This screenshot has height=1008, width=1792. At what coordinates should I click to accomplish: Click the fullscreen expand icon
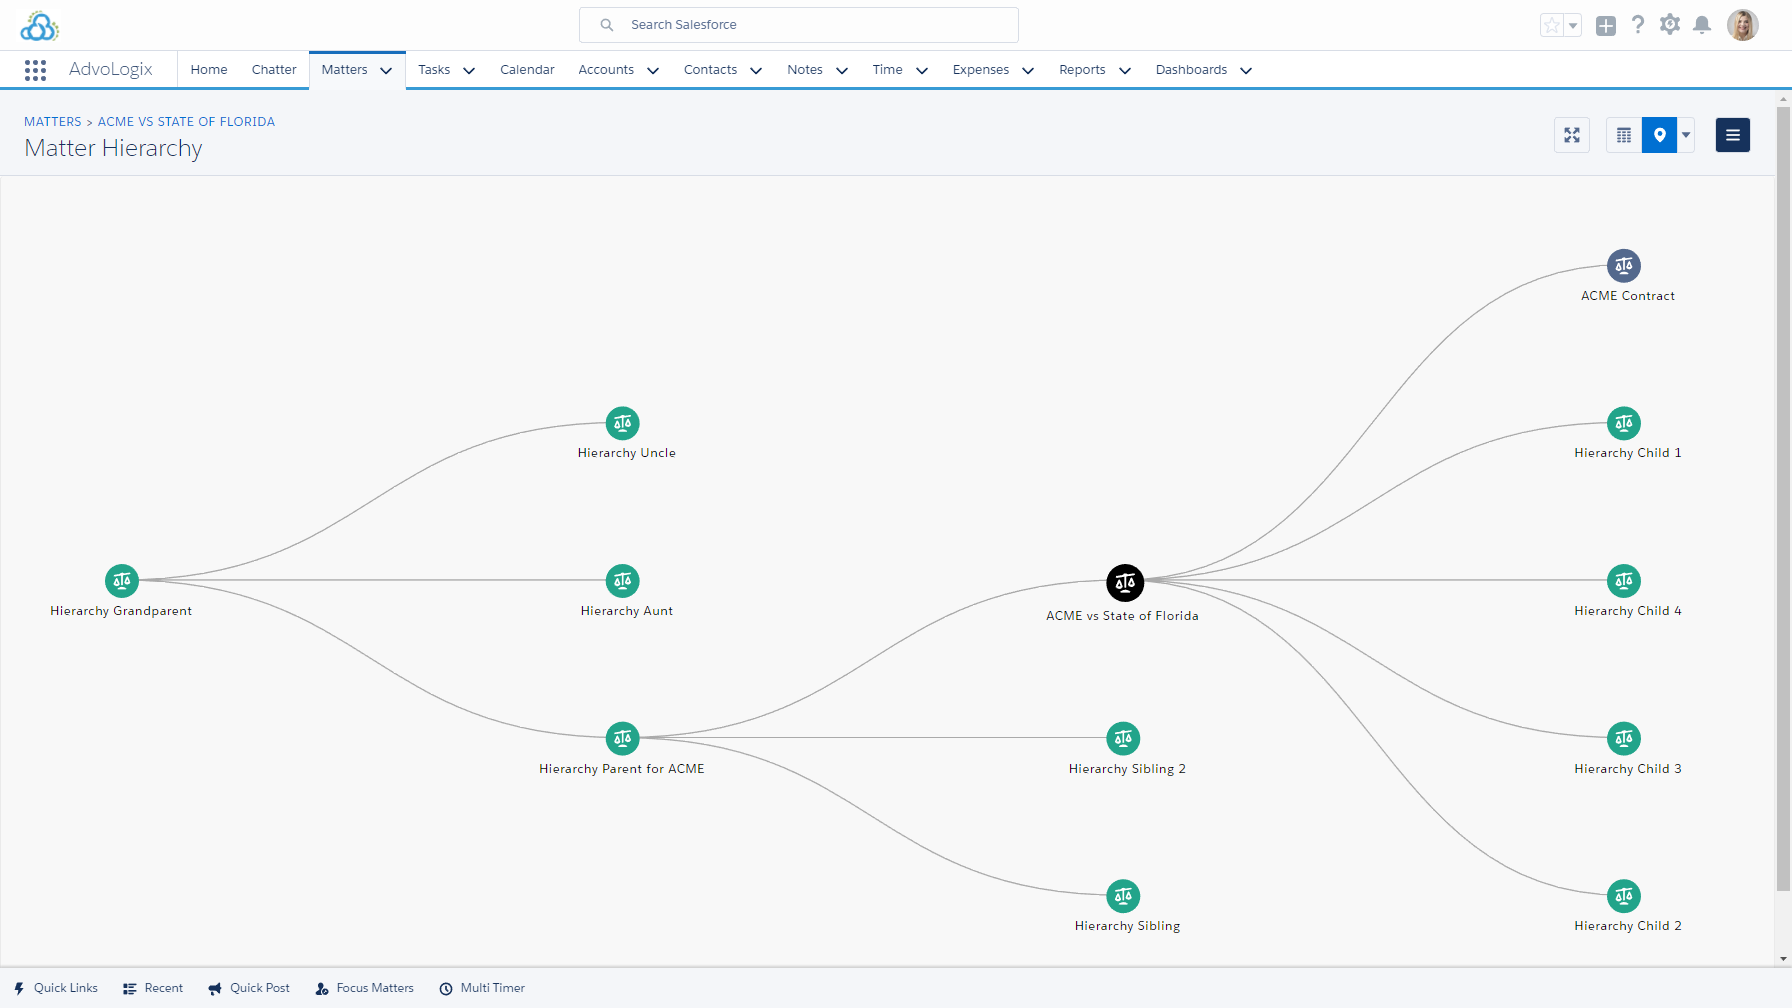[x=1572, y=135]
